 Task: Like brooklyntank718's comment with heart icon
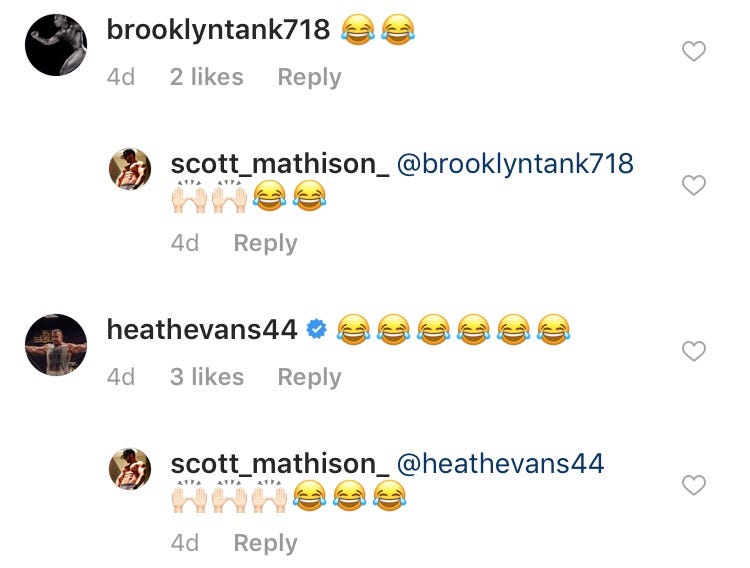click(x=694, y=52)
